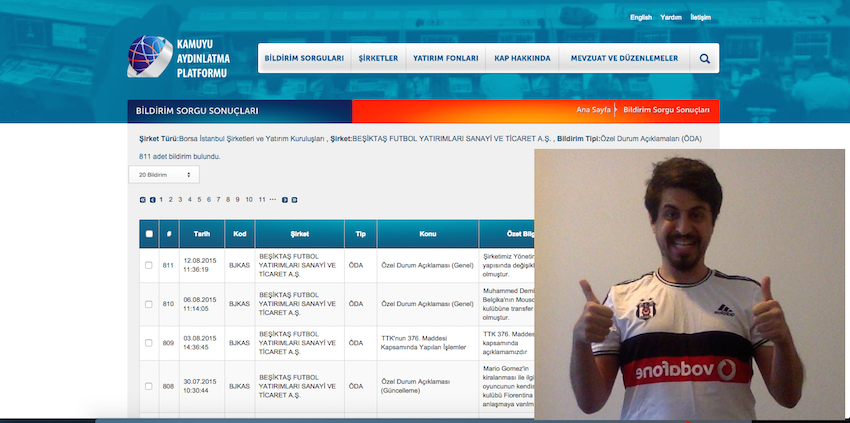
Task: Go to results page 8
Action: (228, 200)
